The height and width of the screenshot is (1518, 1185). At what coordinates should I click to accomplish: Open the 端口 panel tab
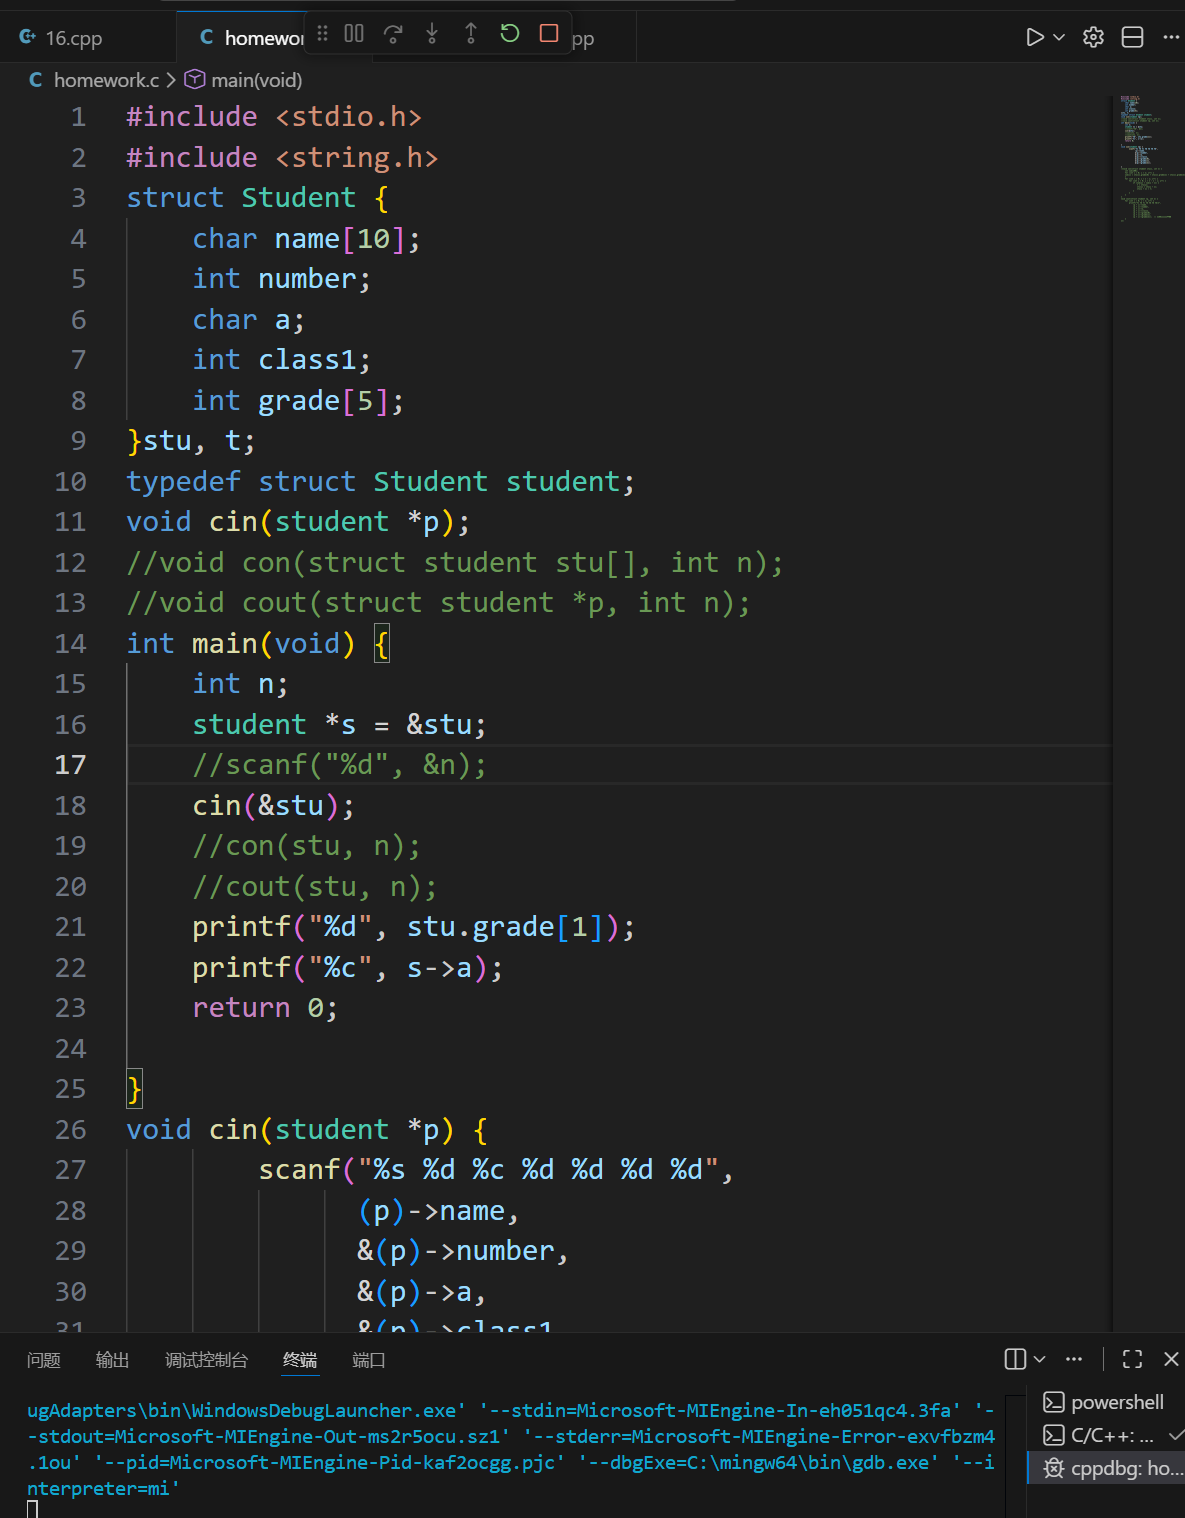point(368,1360)
